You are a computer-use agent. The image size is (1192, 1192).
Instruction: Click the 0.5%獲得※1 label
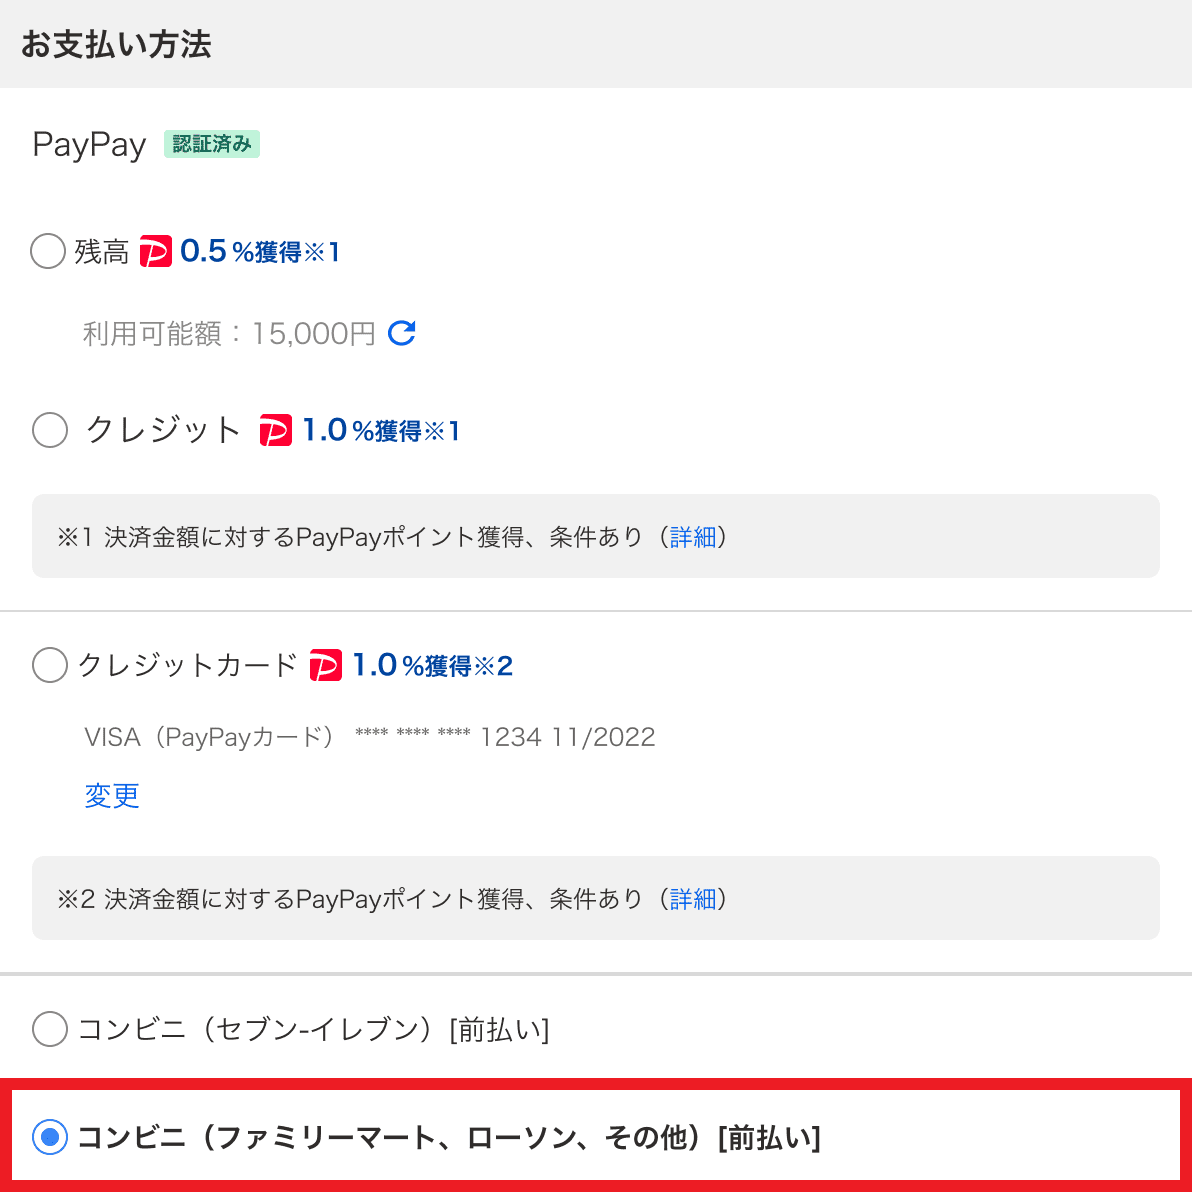[x=260, y=251]
